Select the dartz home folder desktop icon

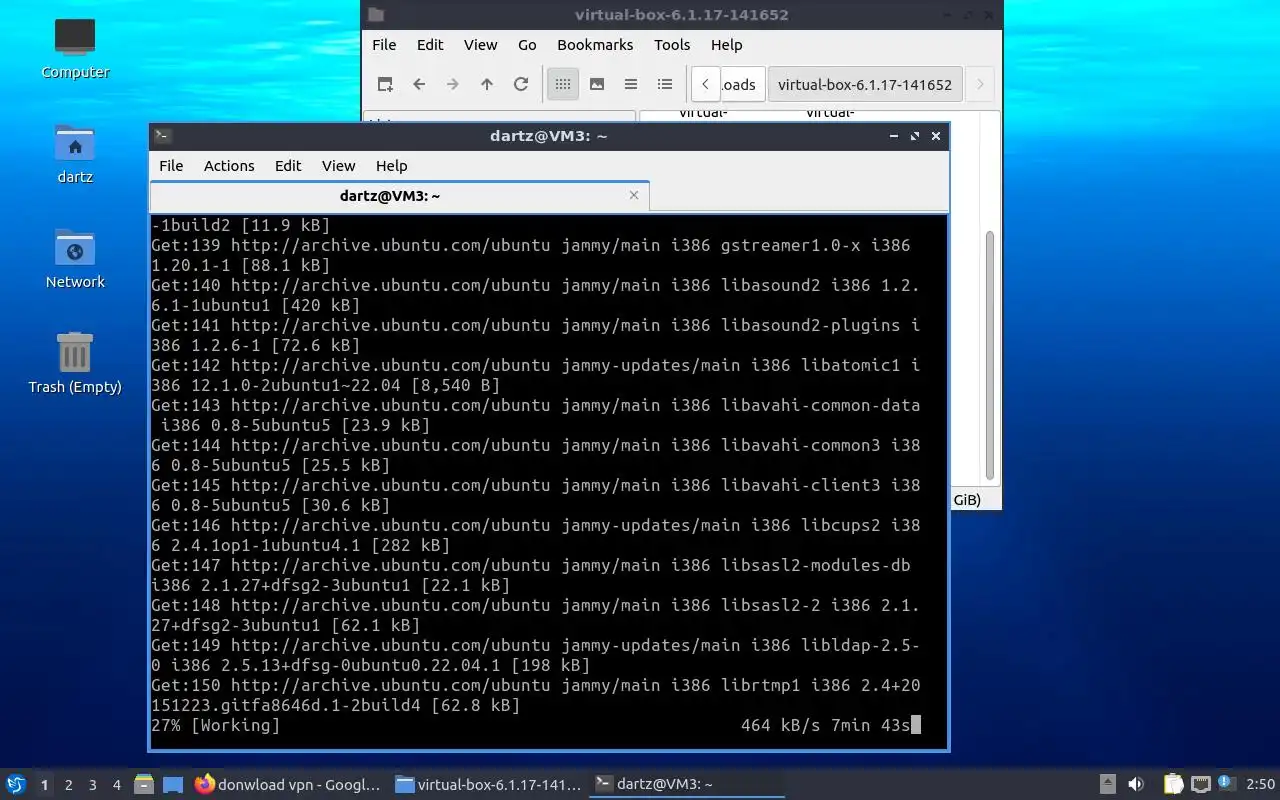coord(75,154)
